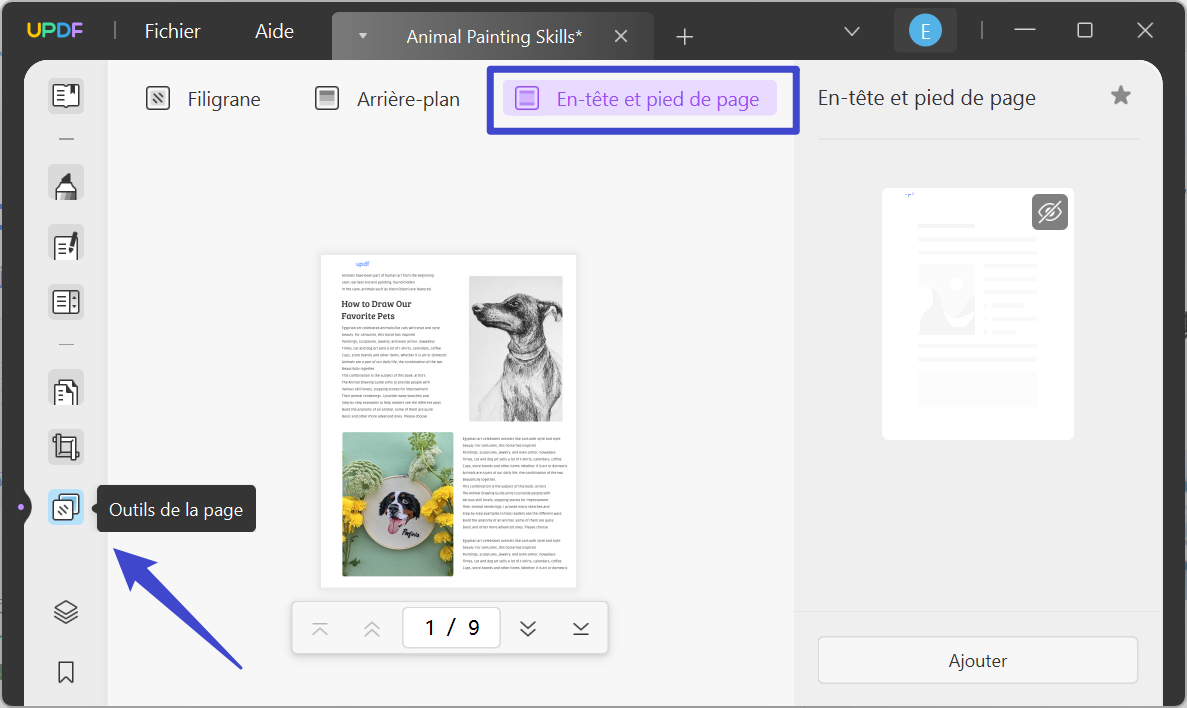Image resolution: width=1187 pixels, height=708 pixels.
Task: Open the Aide menu
Action: click(x=274, y=31)
